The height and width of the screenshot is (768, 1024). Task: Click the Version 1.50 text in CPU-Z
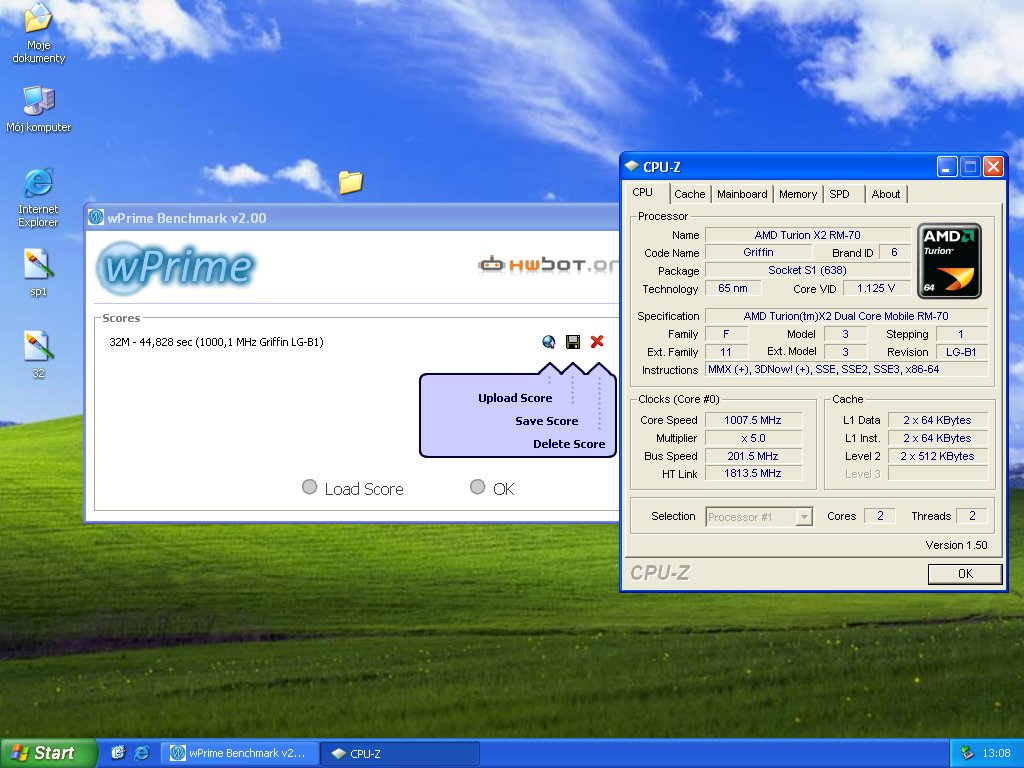coord(956,545)
